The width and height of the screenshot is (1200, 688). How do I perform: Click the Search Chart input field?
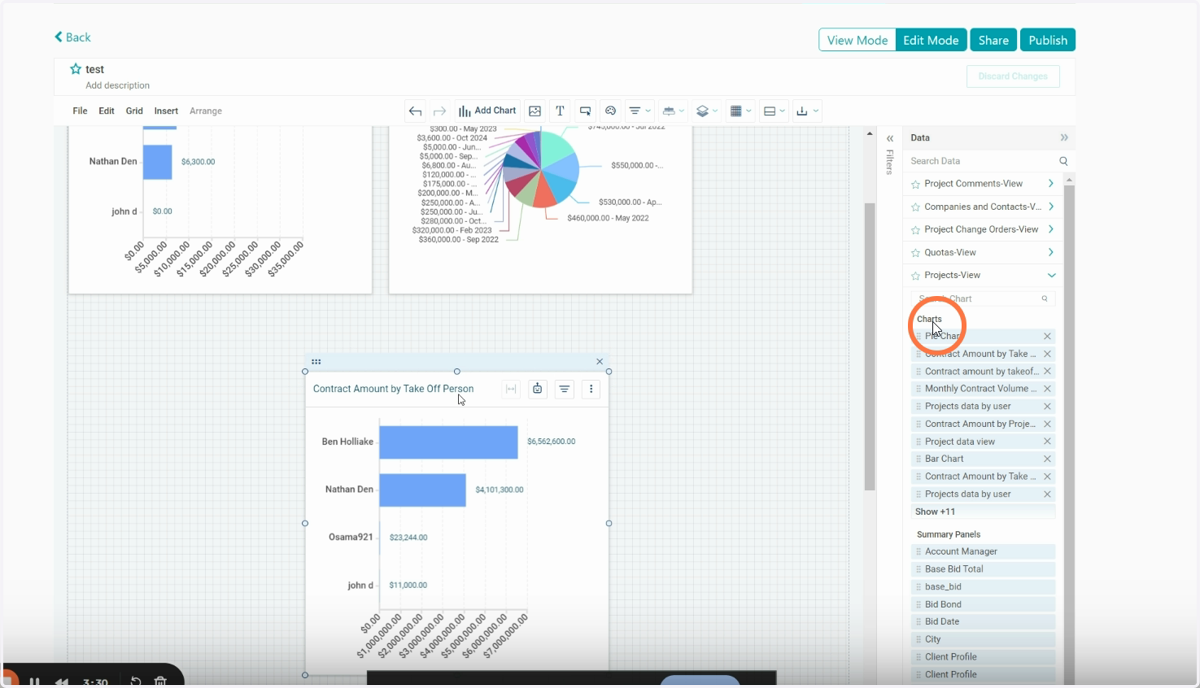pos(983,299)
